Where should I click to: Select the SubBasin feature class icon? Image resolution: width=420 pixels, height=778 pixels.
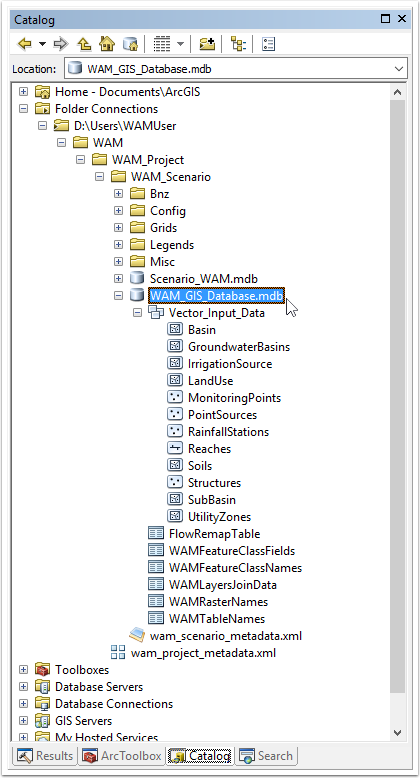coord(175,499)
